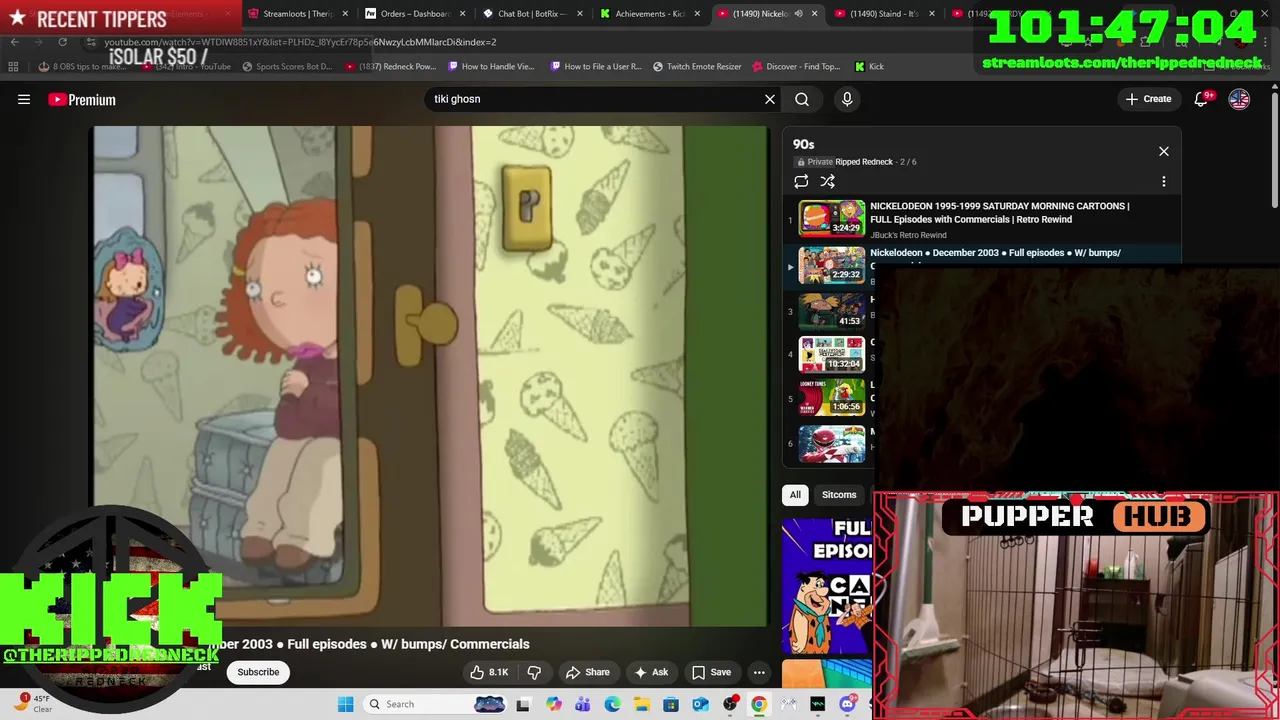Click the magnifier search button
Viewport: 1280px width, 720px height.
click(x=802, y=99)
